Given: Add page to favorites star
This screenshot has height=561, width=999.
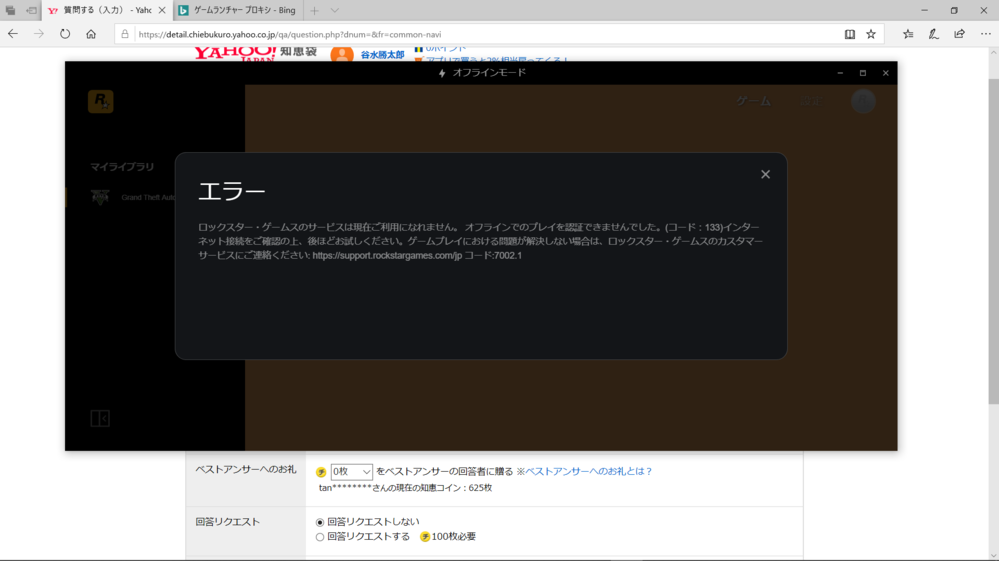Looking at the screenshot, I should coord(871,34).
